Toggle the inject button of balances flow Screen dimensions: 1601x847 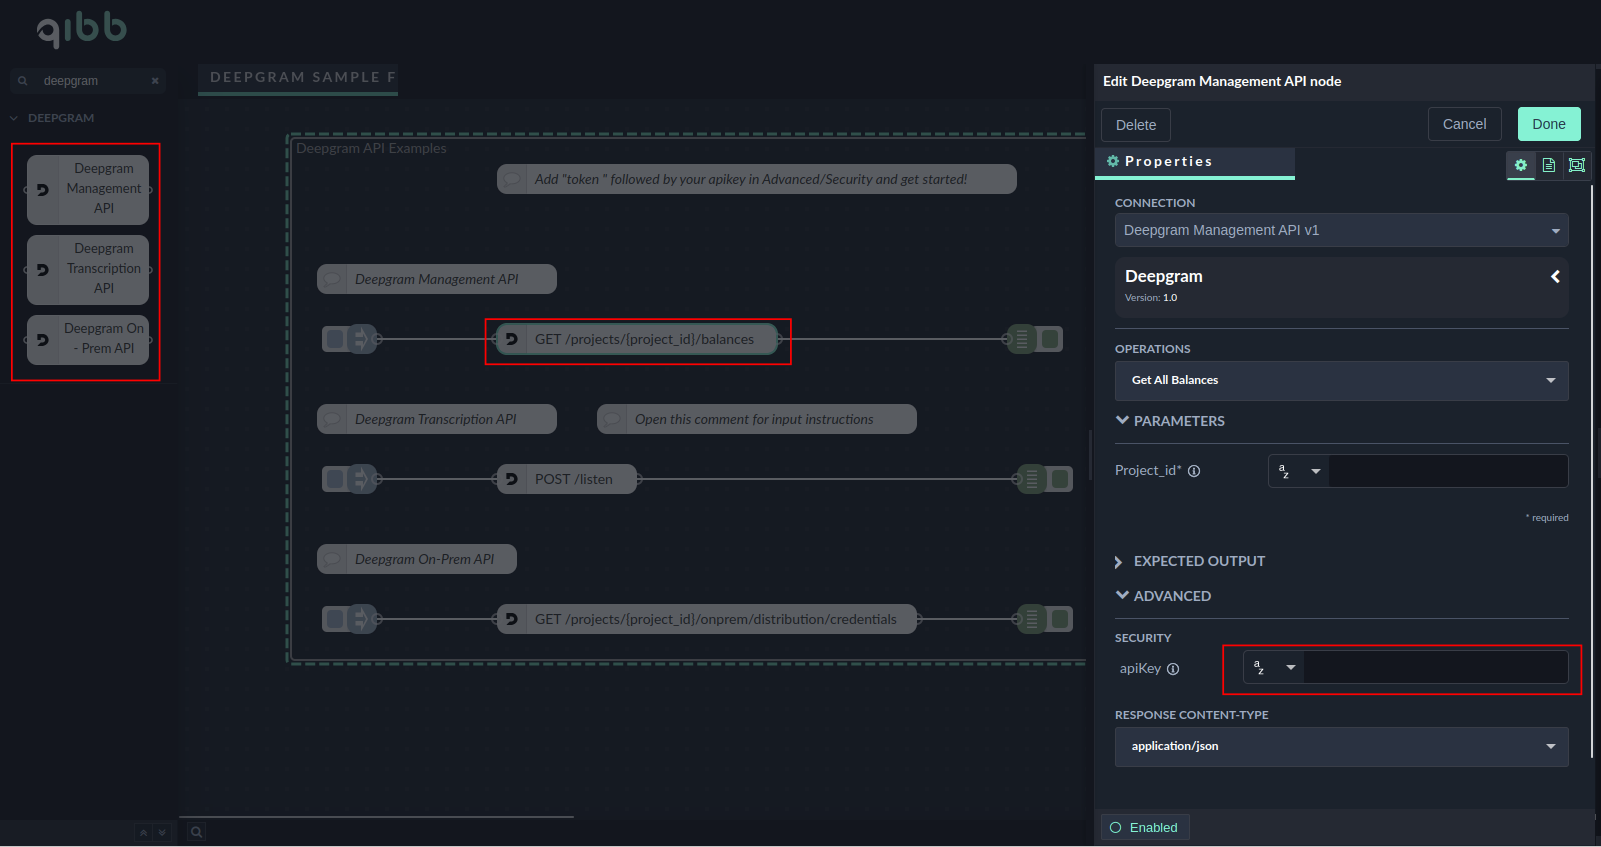click(x=334, y=339)
